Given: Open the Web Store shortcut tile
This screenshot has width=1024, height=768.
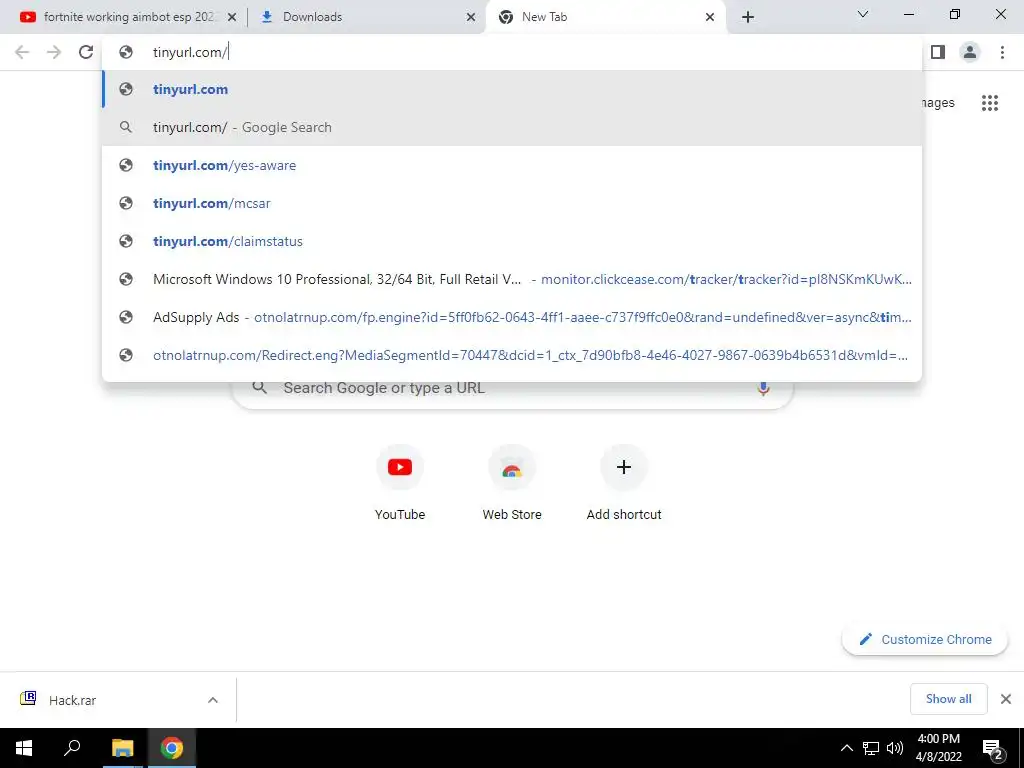Looking at the screenshot, I should coord(512,482).
